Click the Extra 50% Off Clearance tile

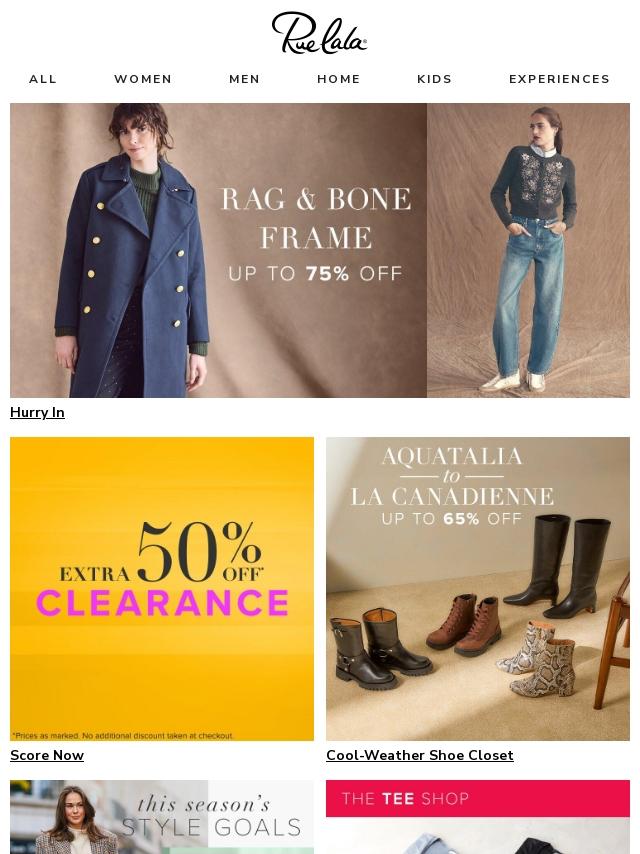pos(162,589)
